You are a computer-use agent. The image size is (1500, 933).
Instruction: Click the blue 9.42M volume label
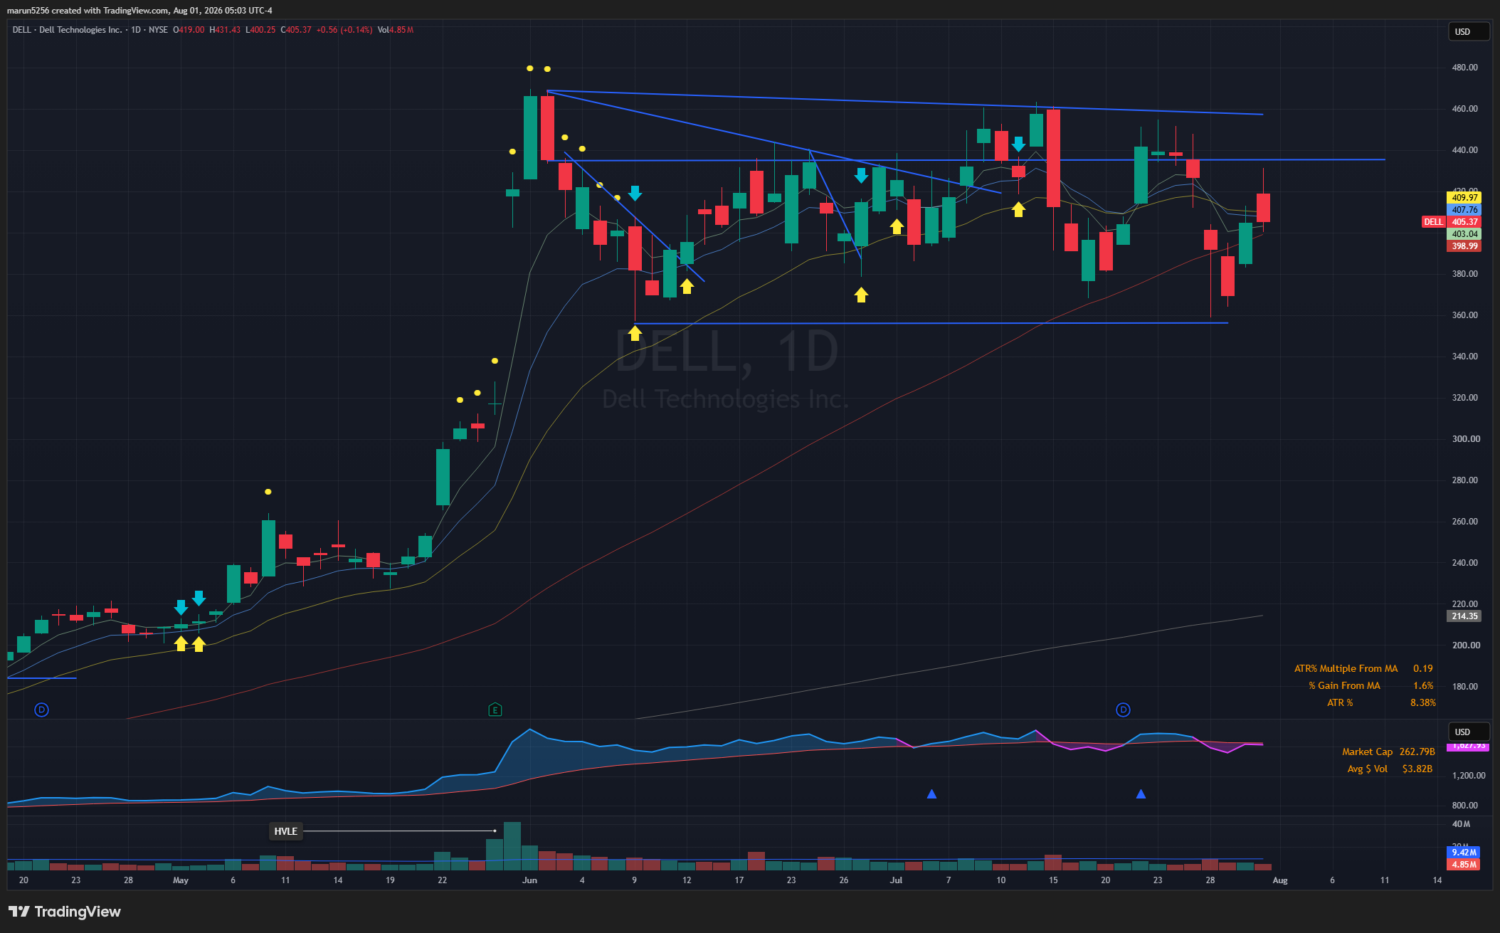click(1465, 853)
